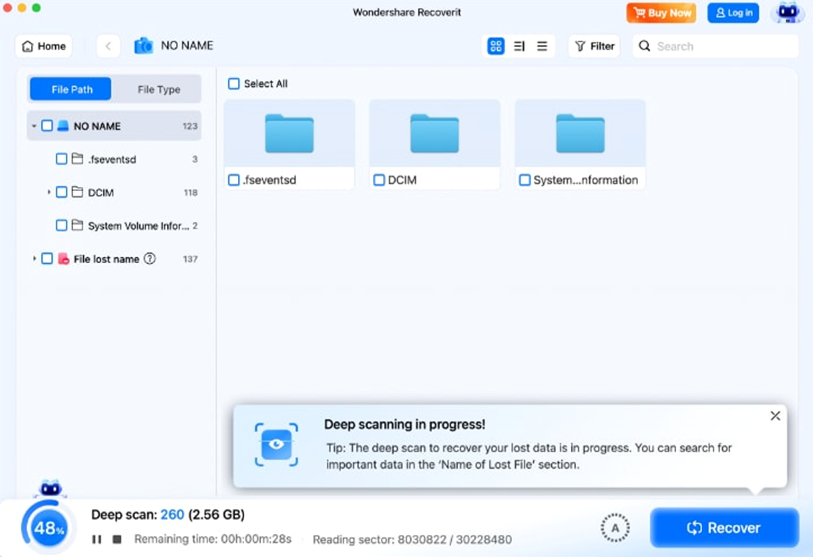Select System Volume Infor... tree row

(x=114, y=226)
